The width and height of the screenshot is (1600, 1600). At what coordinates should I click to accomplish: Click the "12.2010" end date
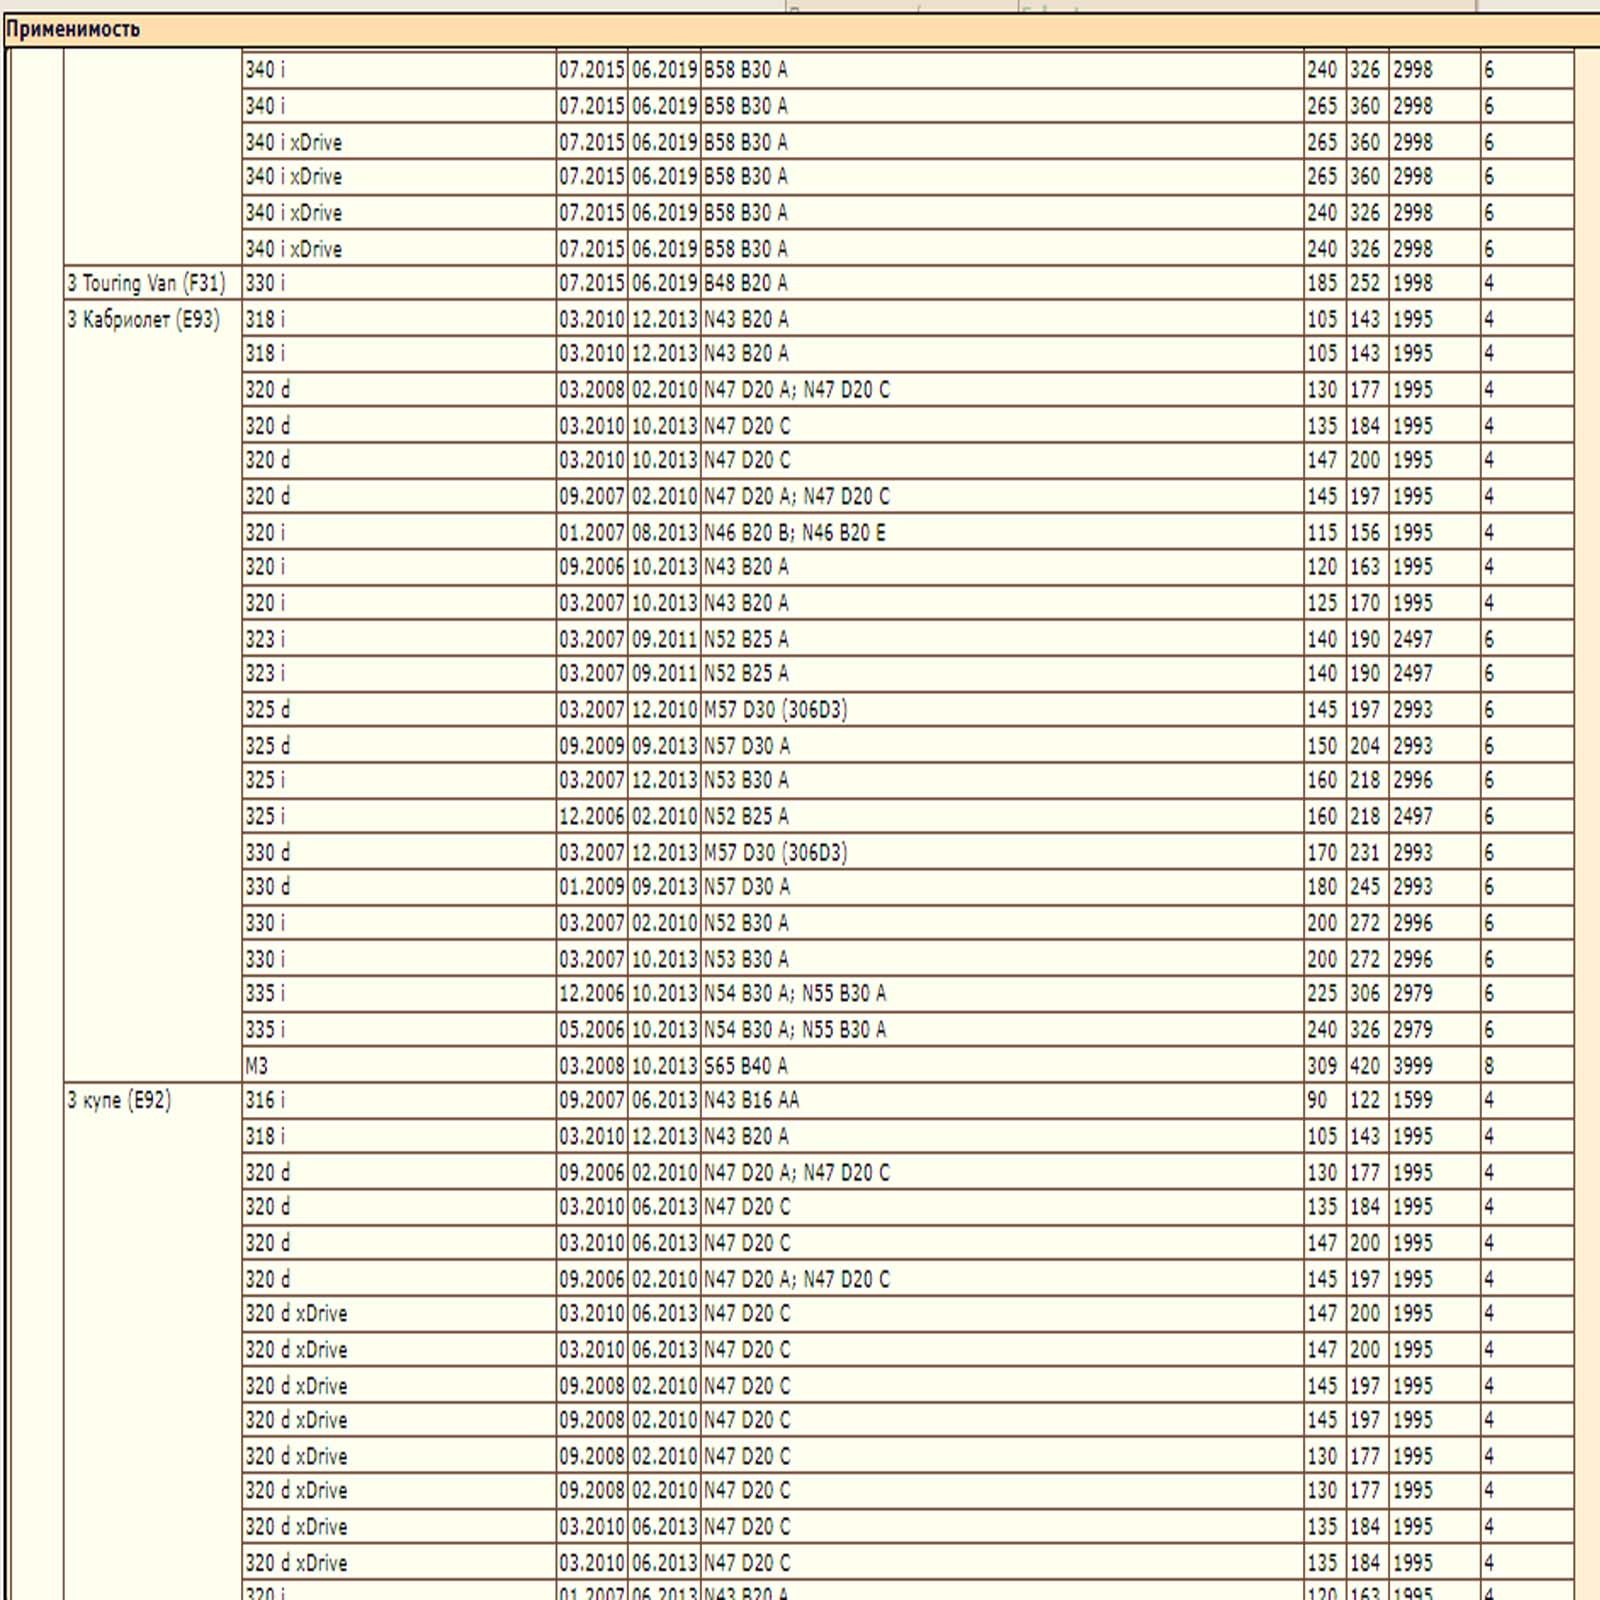point(664,710)
